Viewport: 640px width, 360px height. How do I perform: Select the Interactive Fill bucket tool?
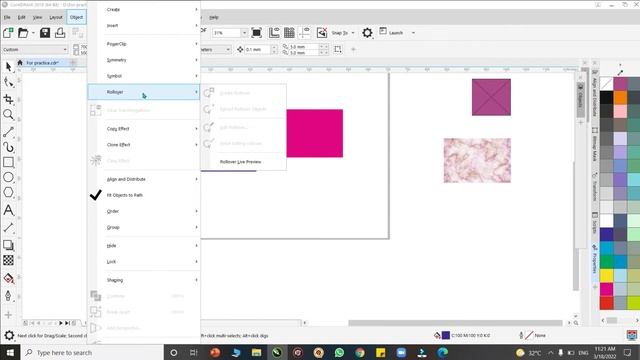(x=9, y=278)
